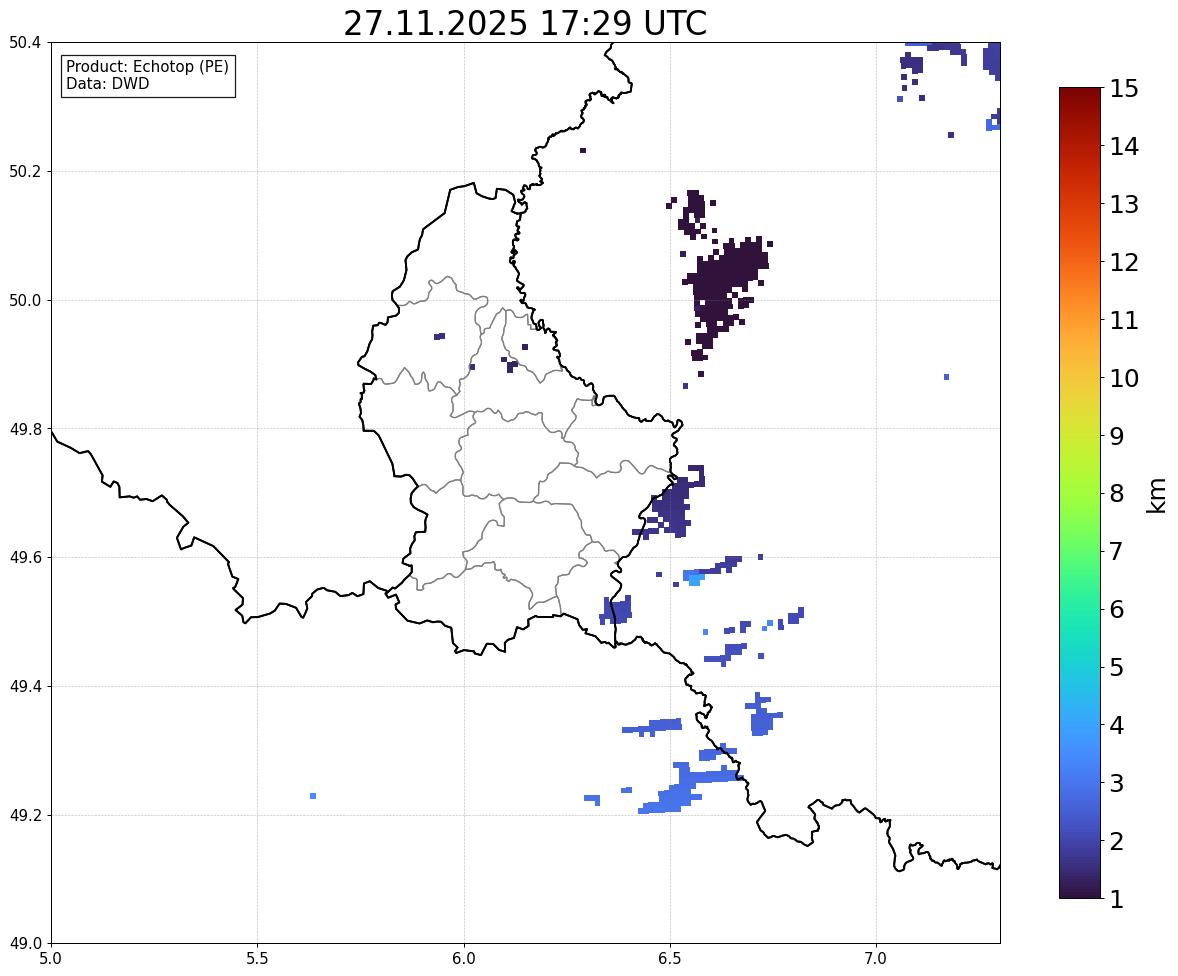Image resolution: width=1178 pixels, height=976 pixels.
Task: Click the latitude label '49.4'
Action: click(25, 687)
